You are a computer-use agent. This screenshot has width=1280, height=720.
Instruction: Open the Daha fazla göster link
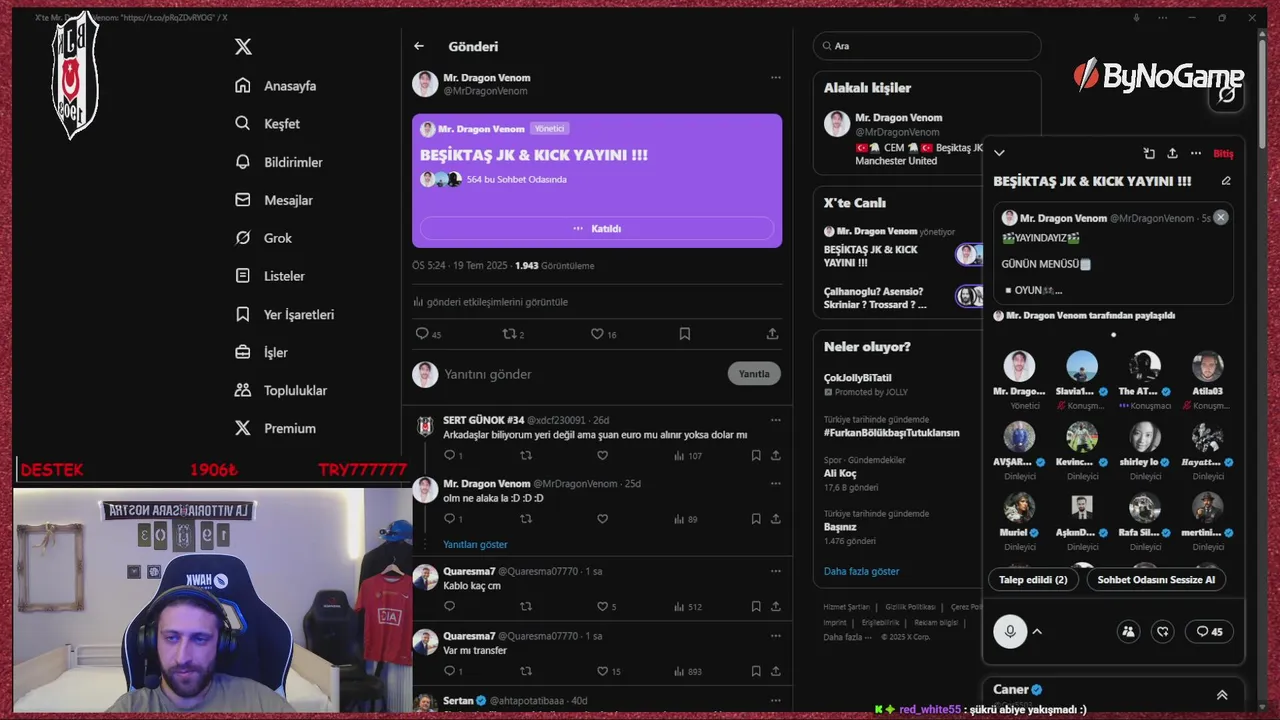click(861, 571)
